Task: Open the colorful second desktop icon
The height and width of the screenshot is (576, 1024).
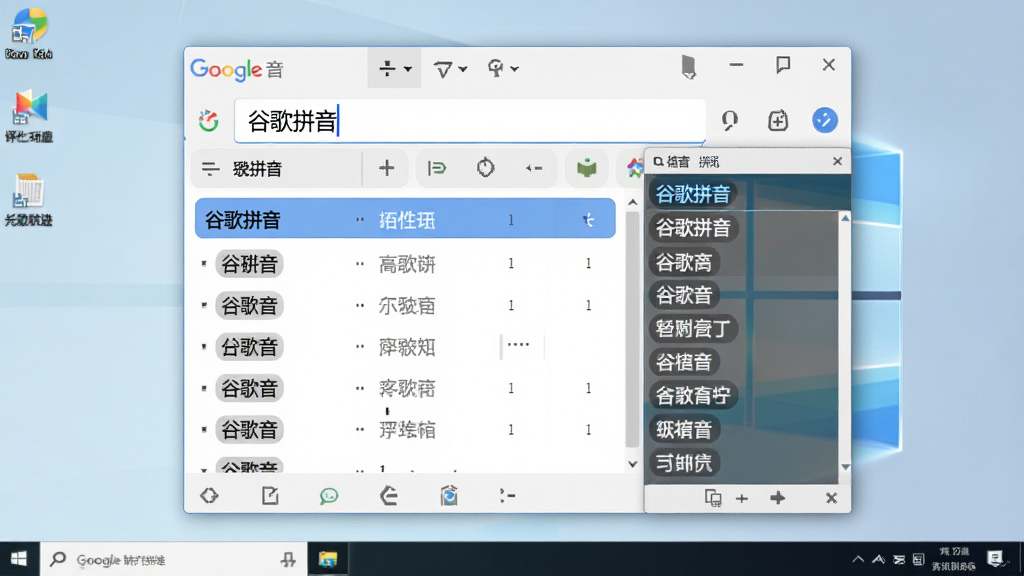Action: pos(29,116)
